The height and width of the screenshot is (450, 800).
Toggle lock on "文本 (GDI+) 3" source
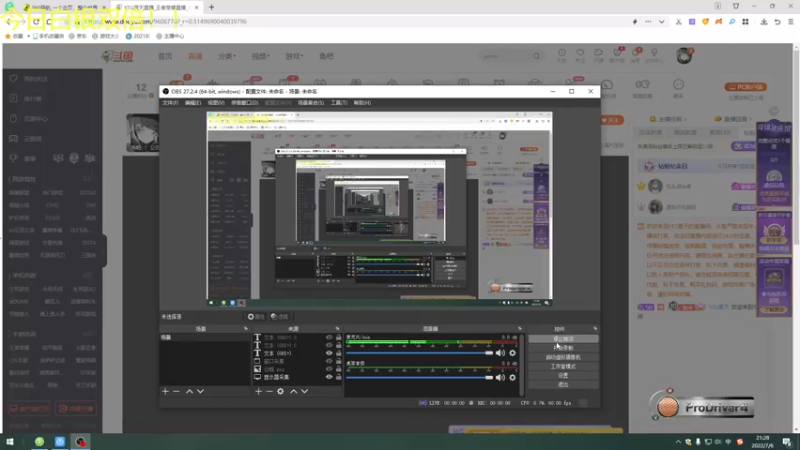338,337
